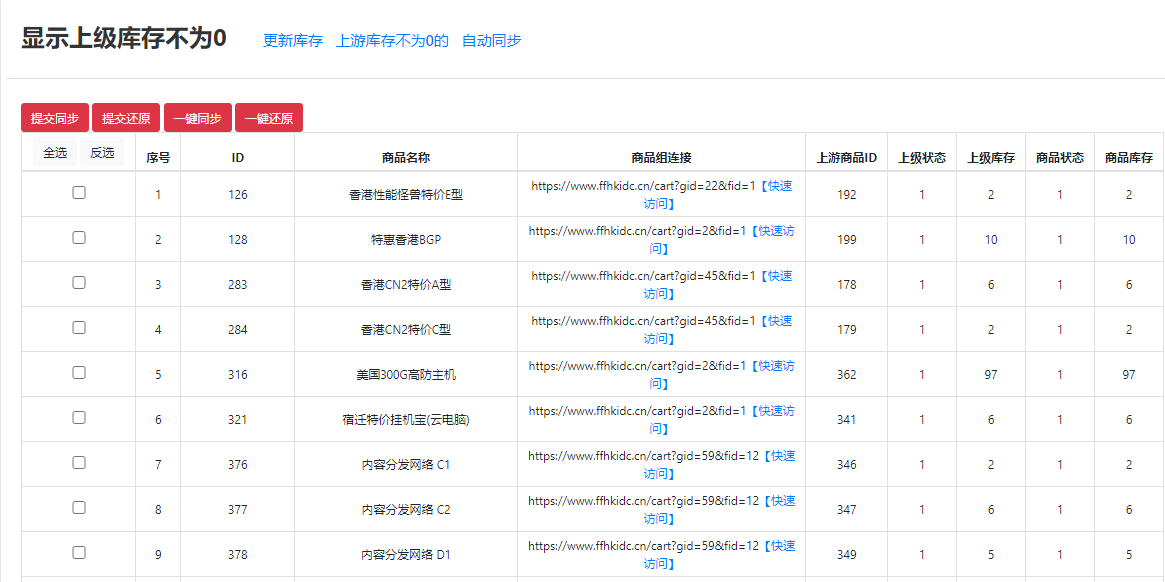
Task: Click upstream product ID 341
Action: [846, 420]
